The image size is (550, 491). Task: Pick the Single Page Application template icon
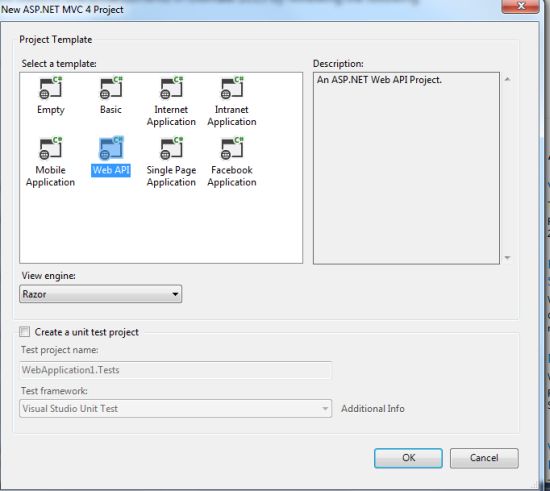(x=172, y=148)
